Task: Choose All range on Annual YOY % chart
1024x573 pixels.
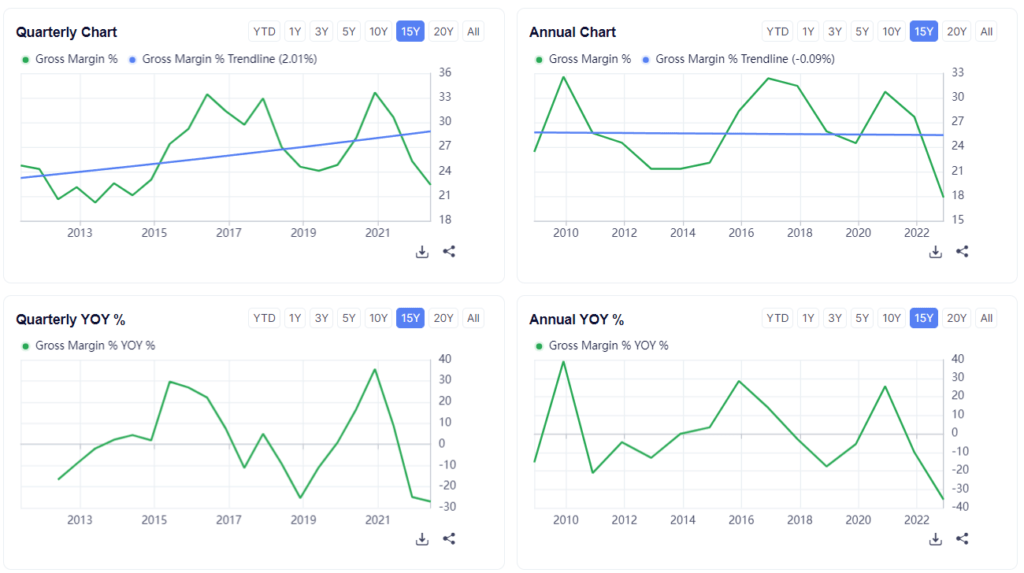Action: pyautogui.click(x=986, y=318)
